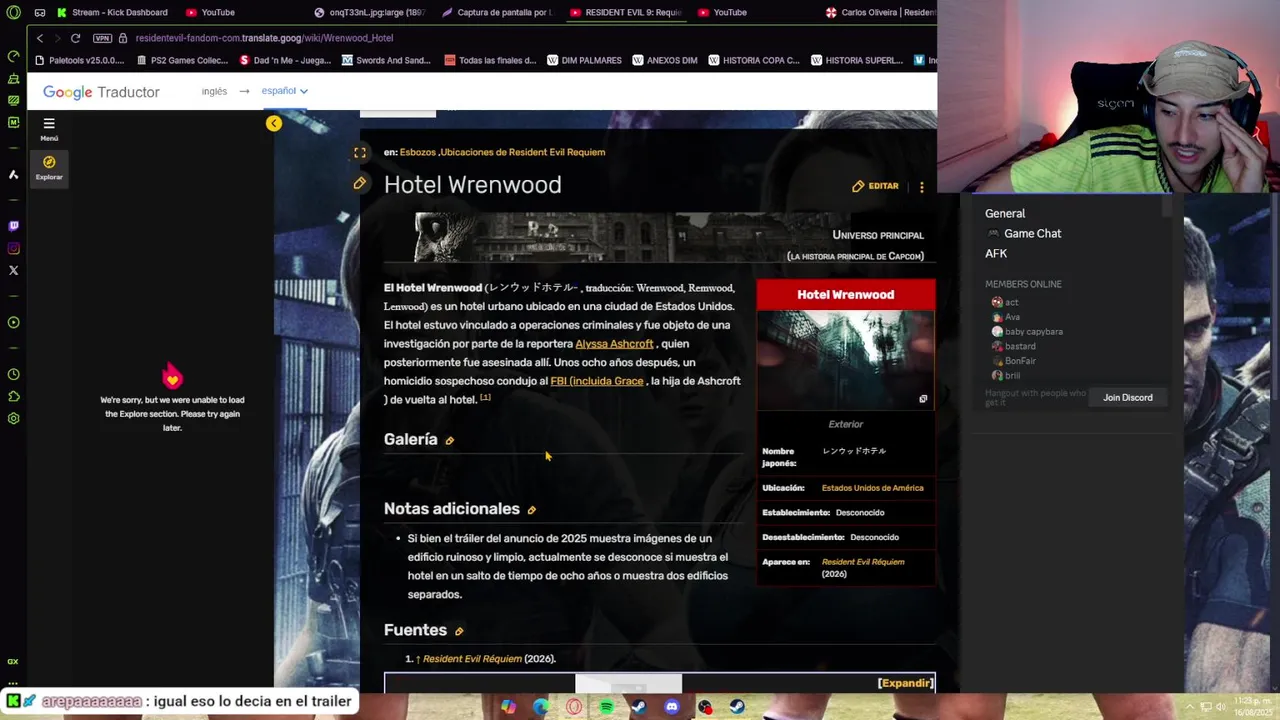The height and width of the screenshot is (720, 1280).
Task: Open Resident Evil Requiem infobox link
Action: click(x=863, y=562)
